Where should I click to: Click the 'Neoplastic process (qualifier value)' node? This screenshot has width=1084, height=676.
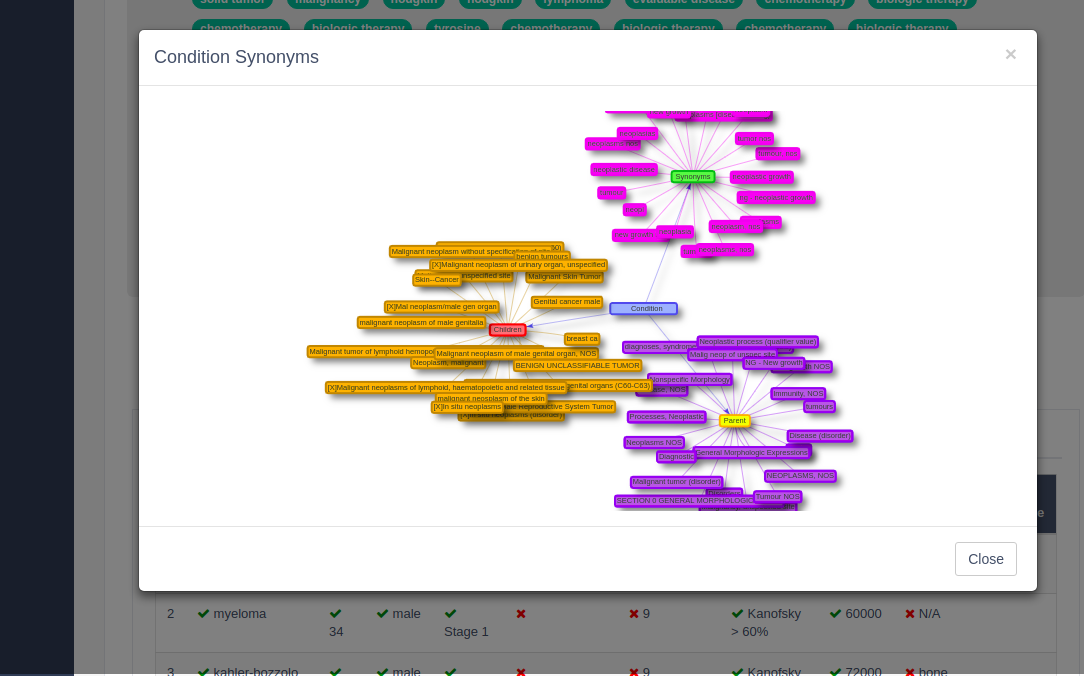click(758, 341)
